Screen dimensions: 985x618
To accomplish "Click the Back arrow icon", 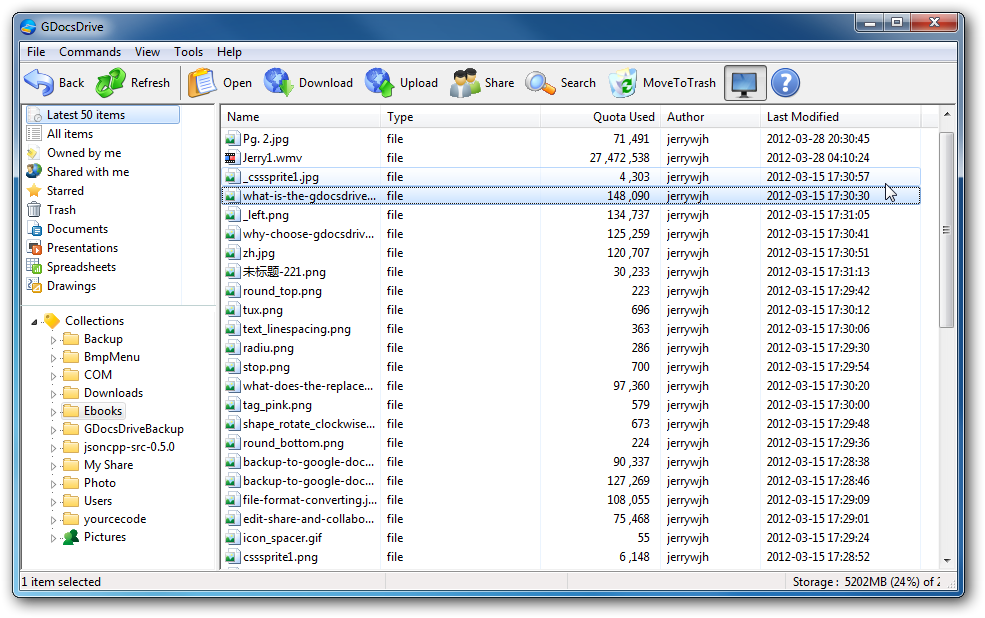I will point(39,83).
